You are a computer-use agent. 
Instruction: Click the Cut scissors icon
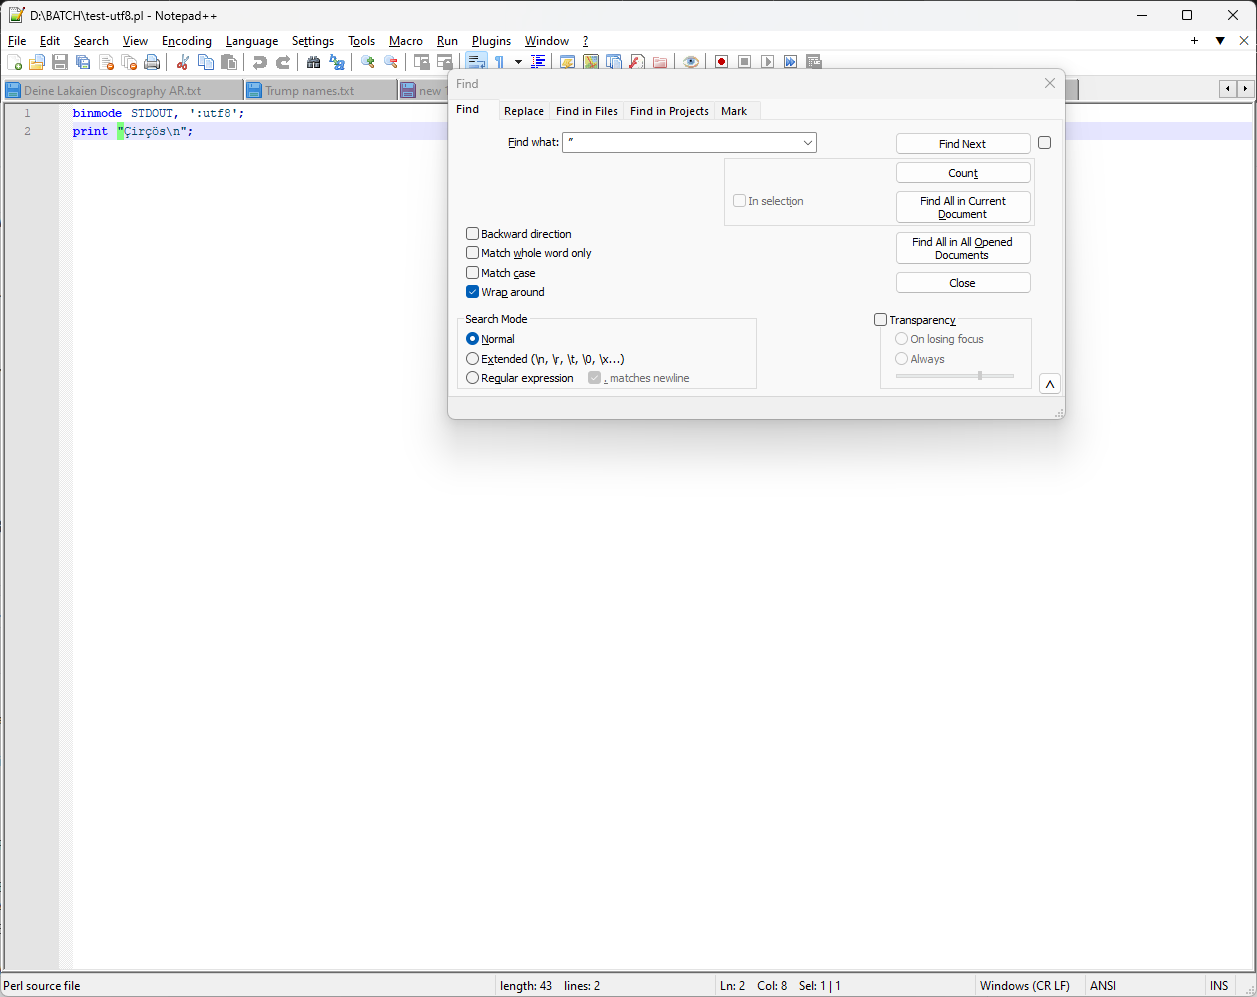(183, 62)
